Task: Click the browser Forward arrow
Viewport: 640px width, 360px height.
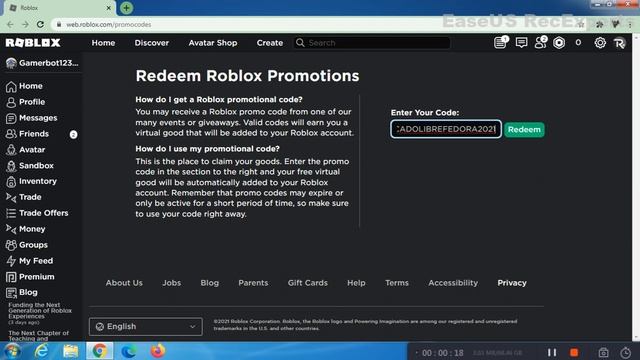Action: pyautogui.click(x=25, y=24)
